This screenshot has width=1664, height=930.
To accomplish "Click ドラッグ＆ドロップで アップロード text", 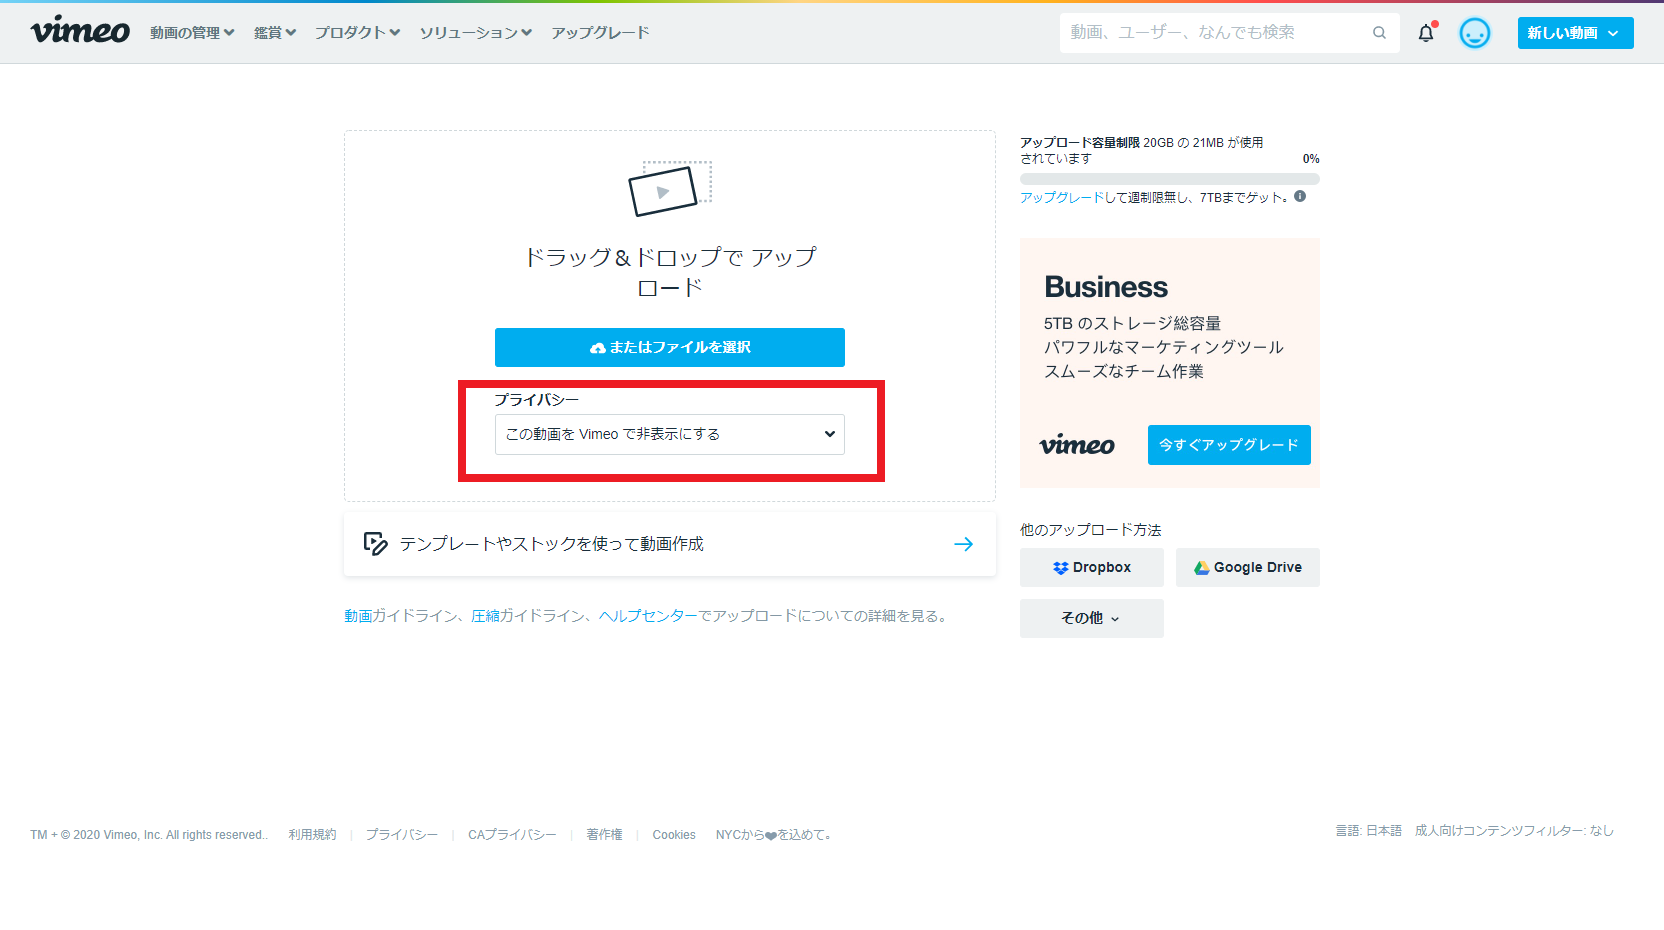I will (x=670, y=272).
